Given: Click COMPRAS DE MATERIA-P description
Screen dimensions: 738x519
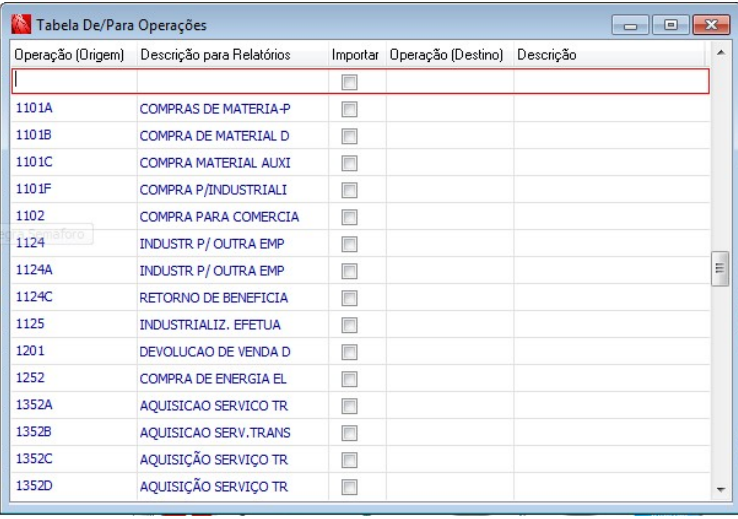Looking at the screenshot, I should tap(215, 109).
